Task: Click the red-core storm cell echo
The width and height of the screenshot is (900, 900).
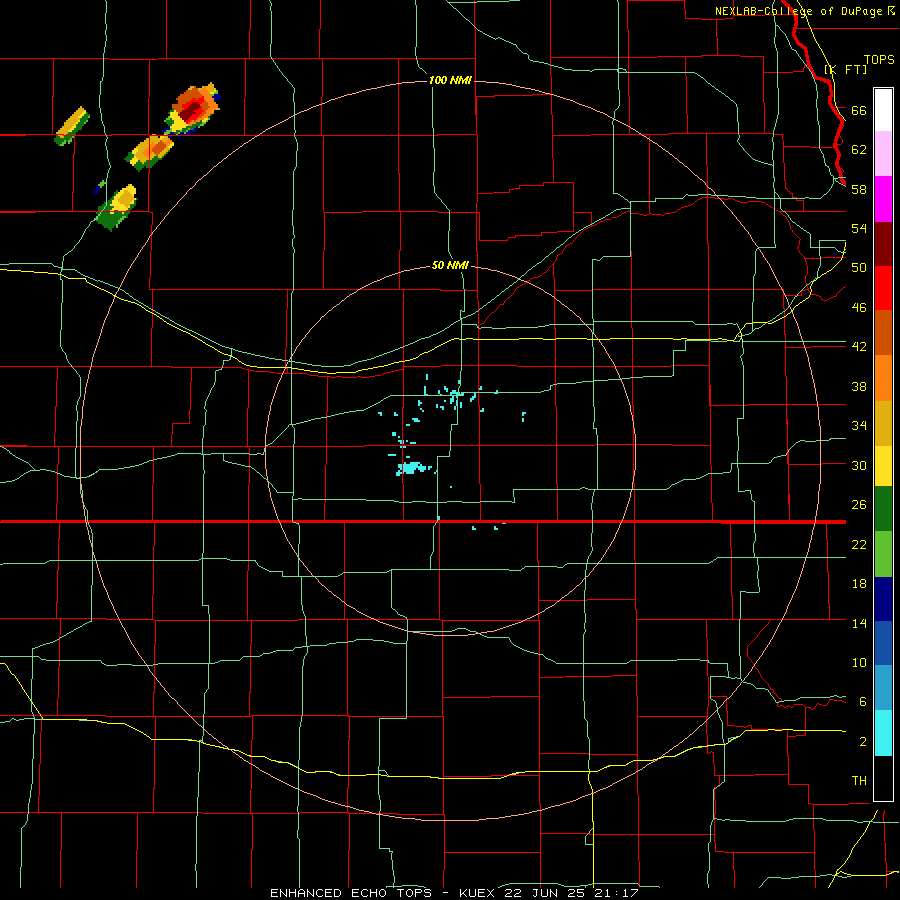Action: coord(192,108)
